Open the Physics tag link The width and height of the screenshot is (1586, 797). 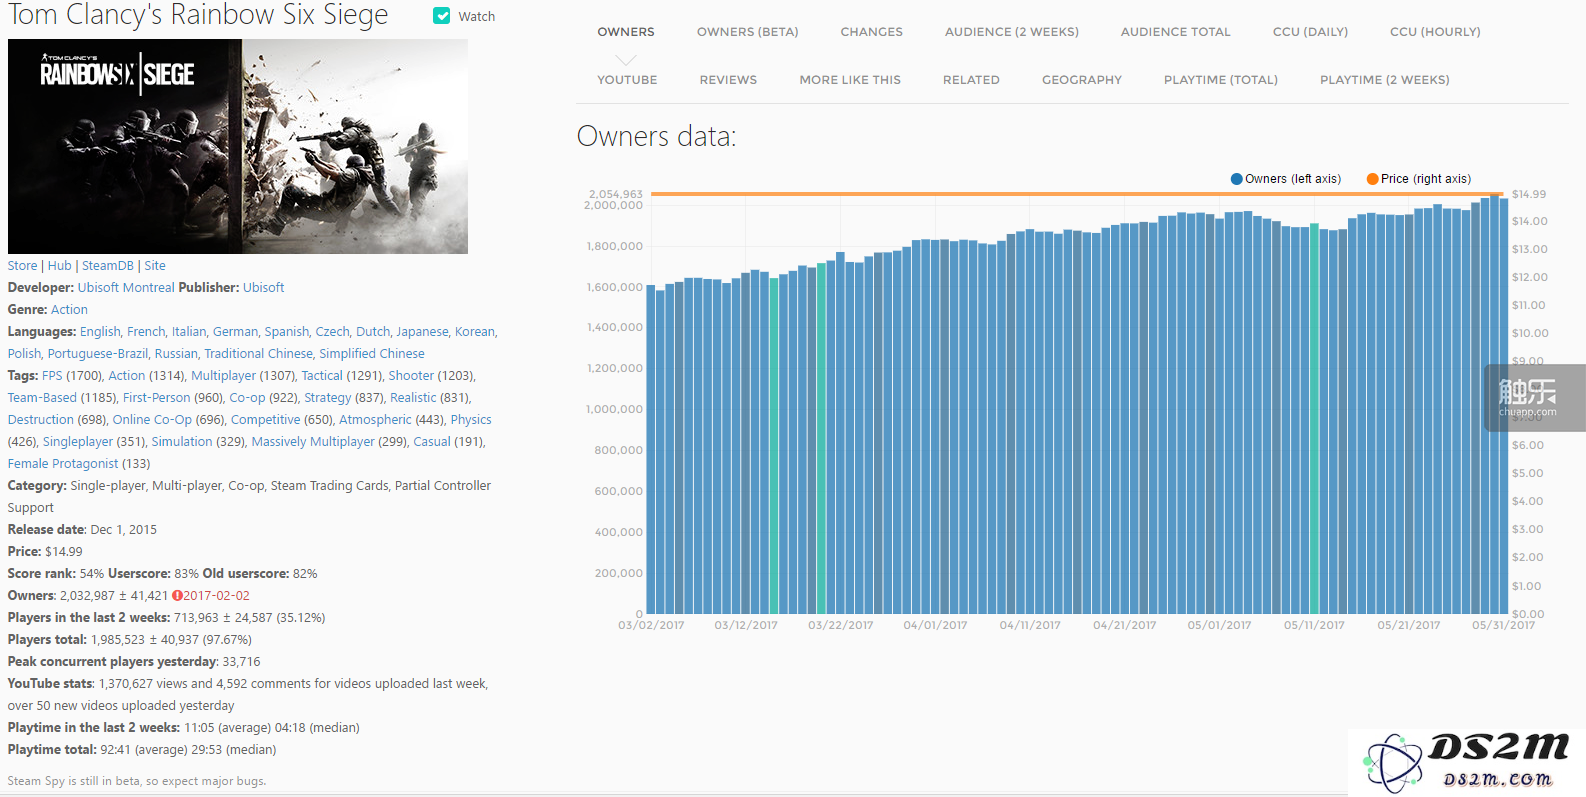click(471, 420)
